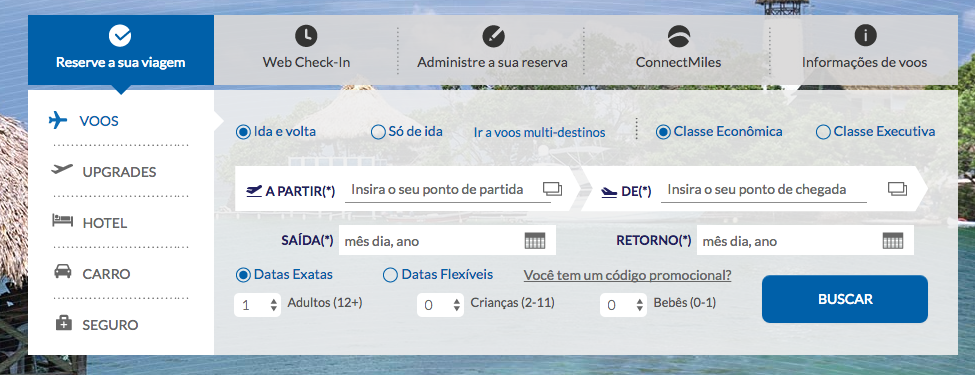Click the ConnectMiles logo icon

[x=678, y=36]
